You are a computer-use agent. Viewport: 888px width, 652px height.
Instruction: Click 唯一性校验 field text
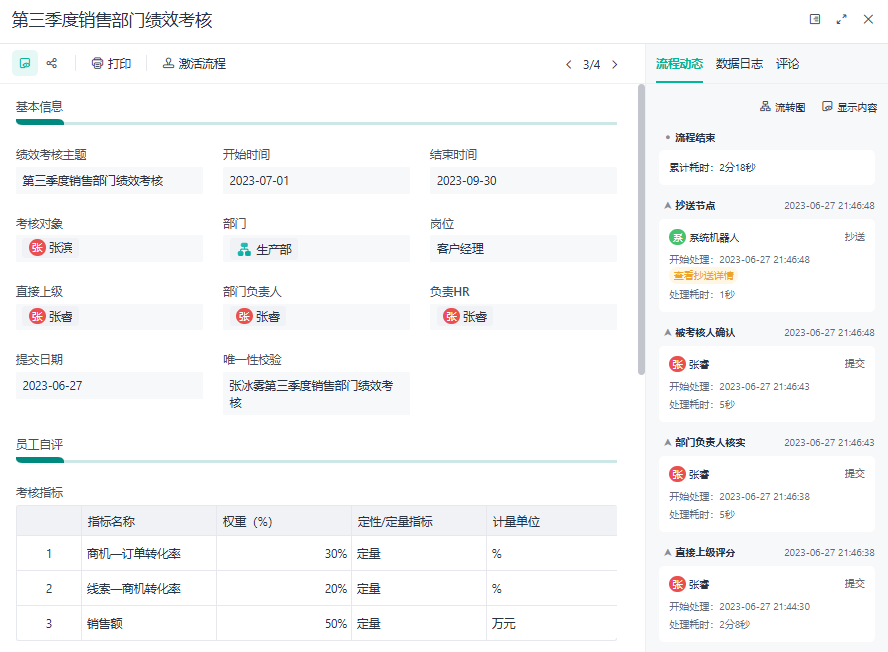[316, 394]
